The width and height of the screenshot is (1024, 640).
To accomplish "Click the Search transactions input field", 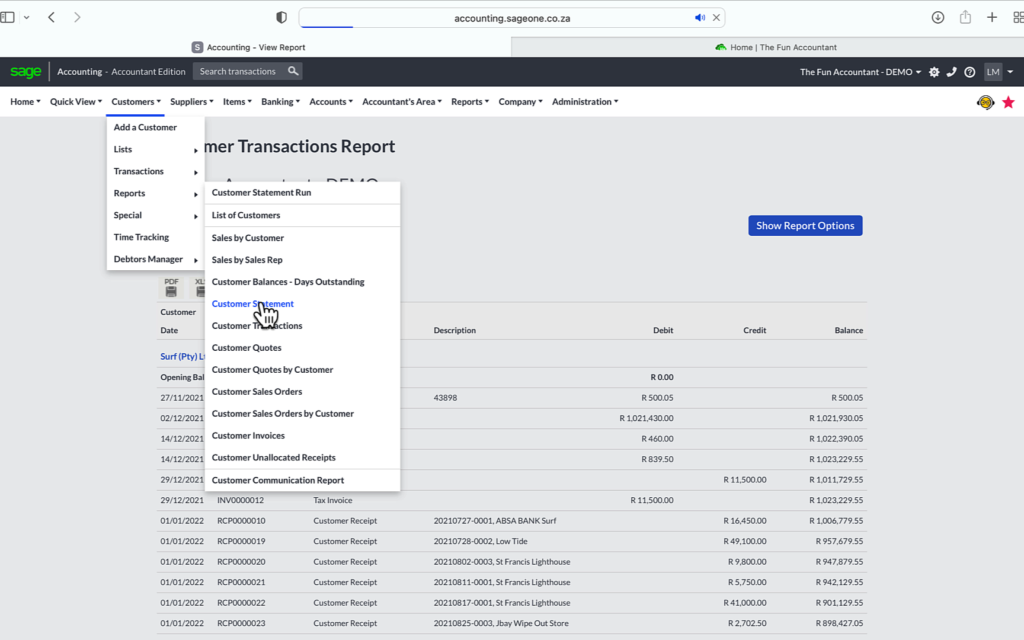I will click(x=240, y=71).
